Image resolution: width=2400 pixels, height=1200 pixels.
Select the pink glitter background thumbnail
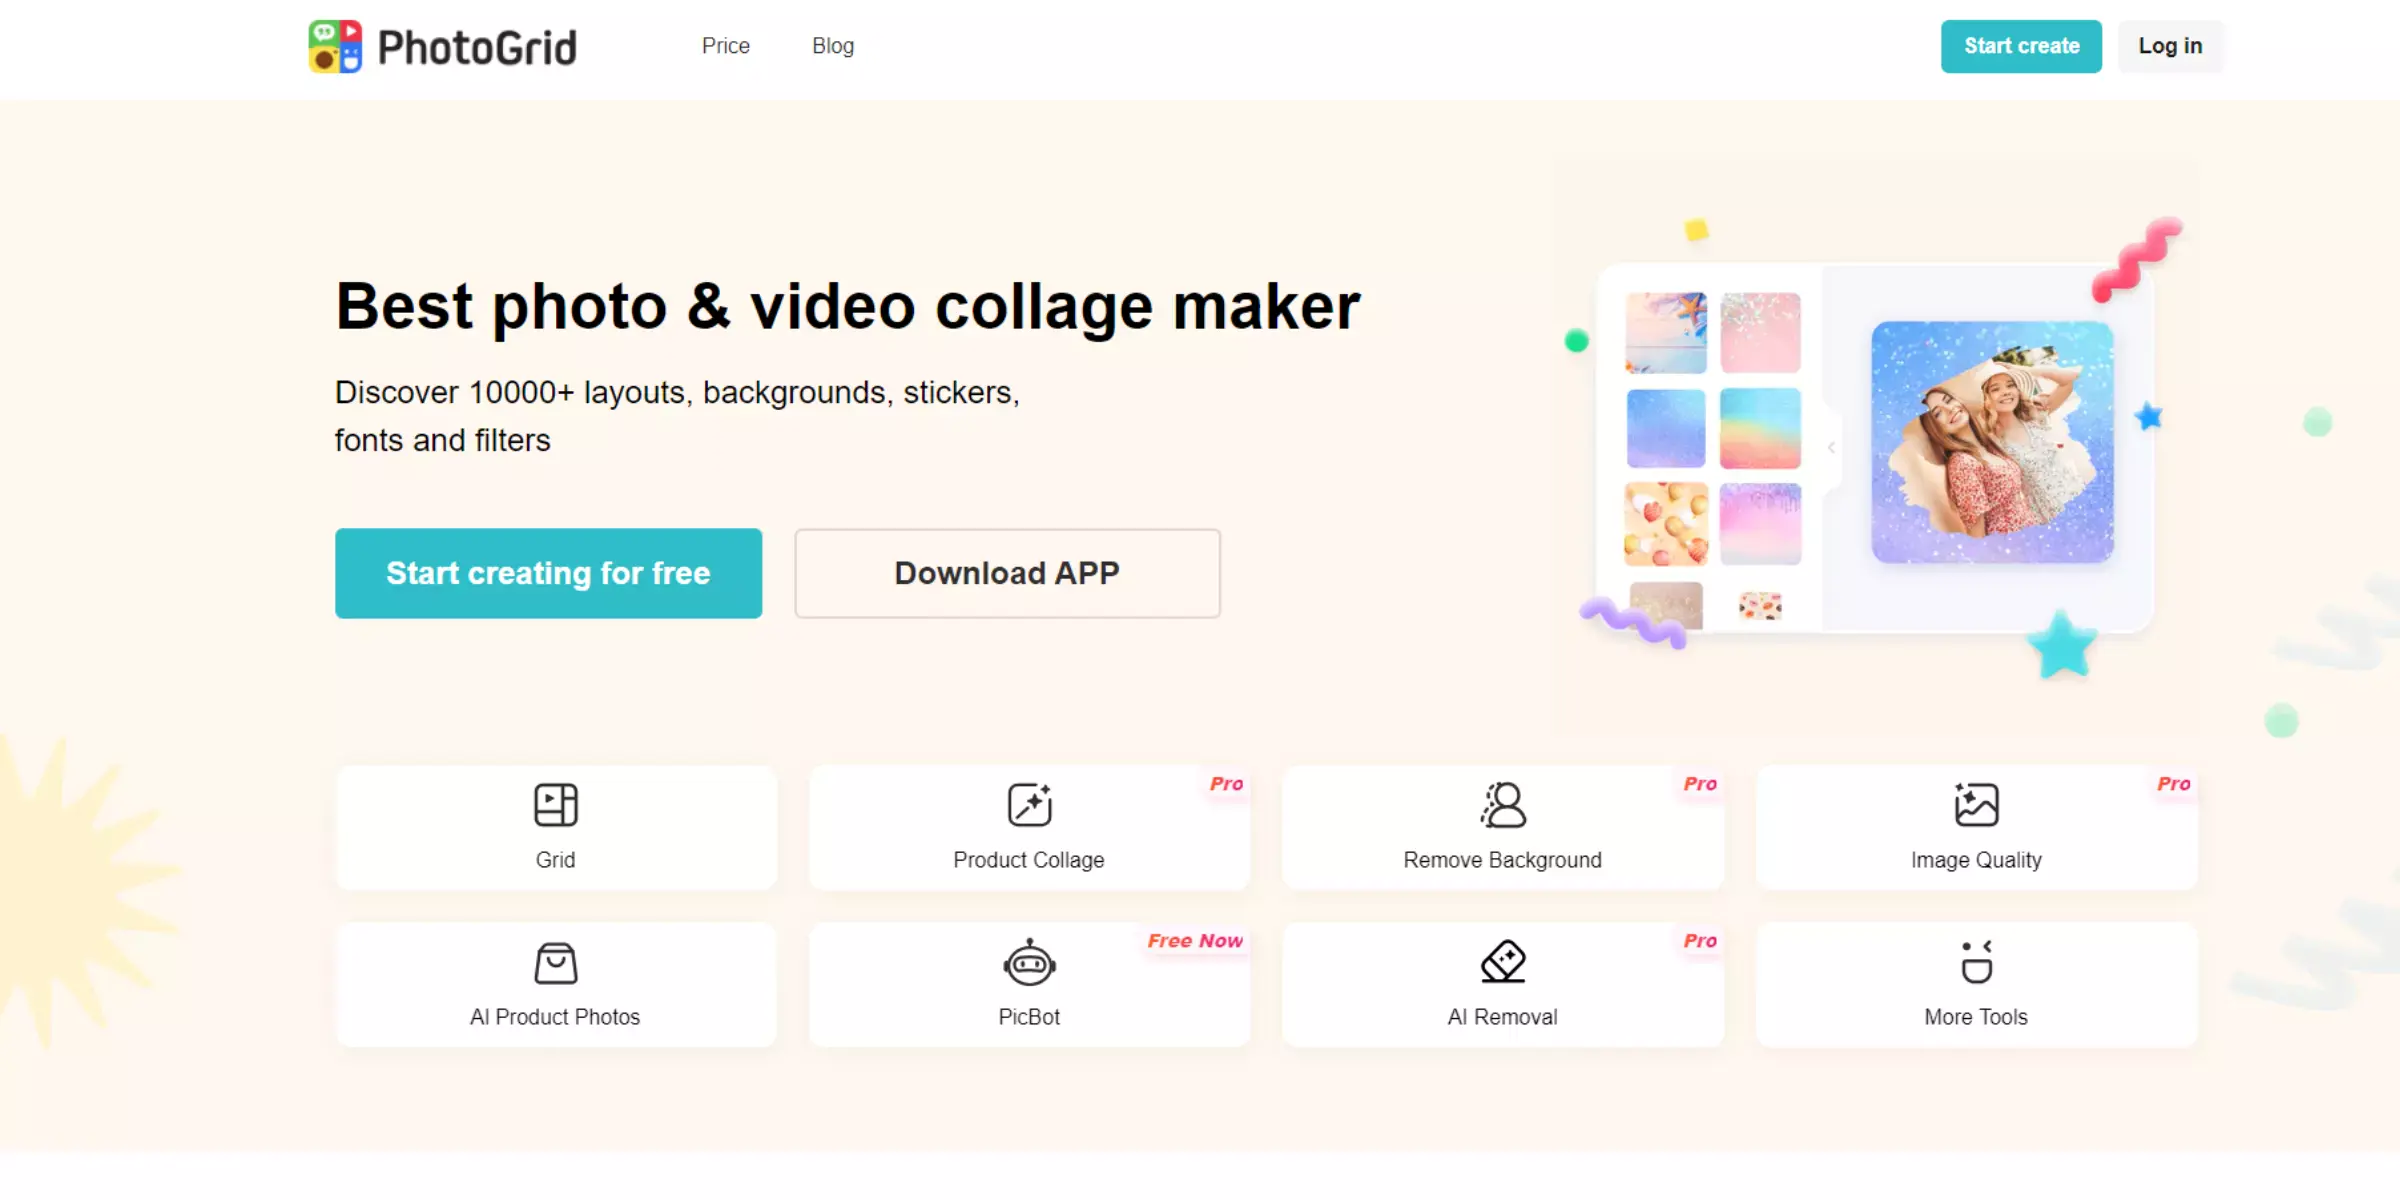point(1760,333)
